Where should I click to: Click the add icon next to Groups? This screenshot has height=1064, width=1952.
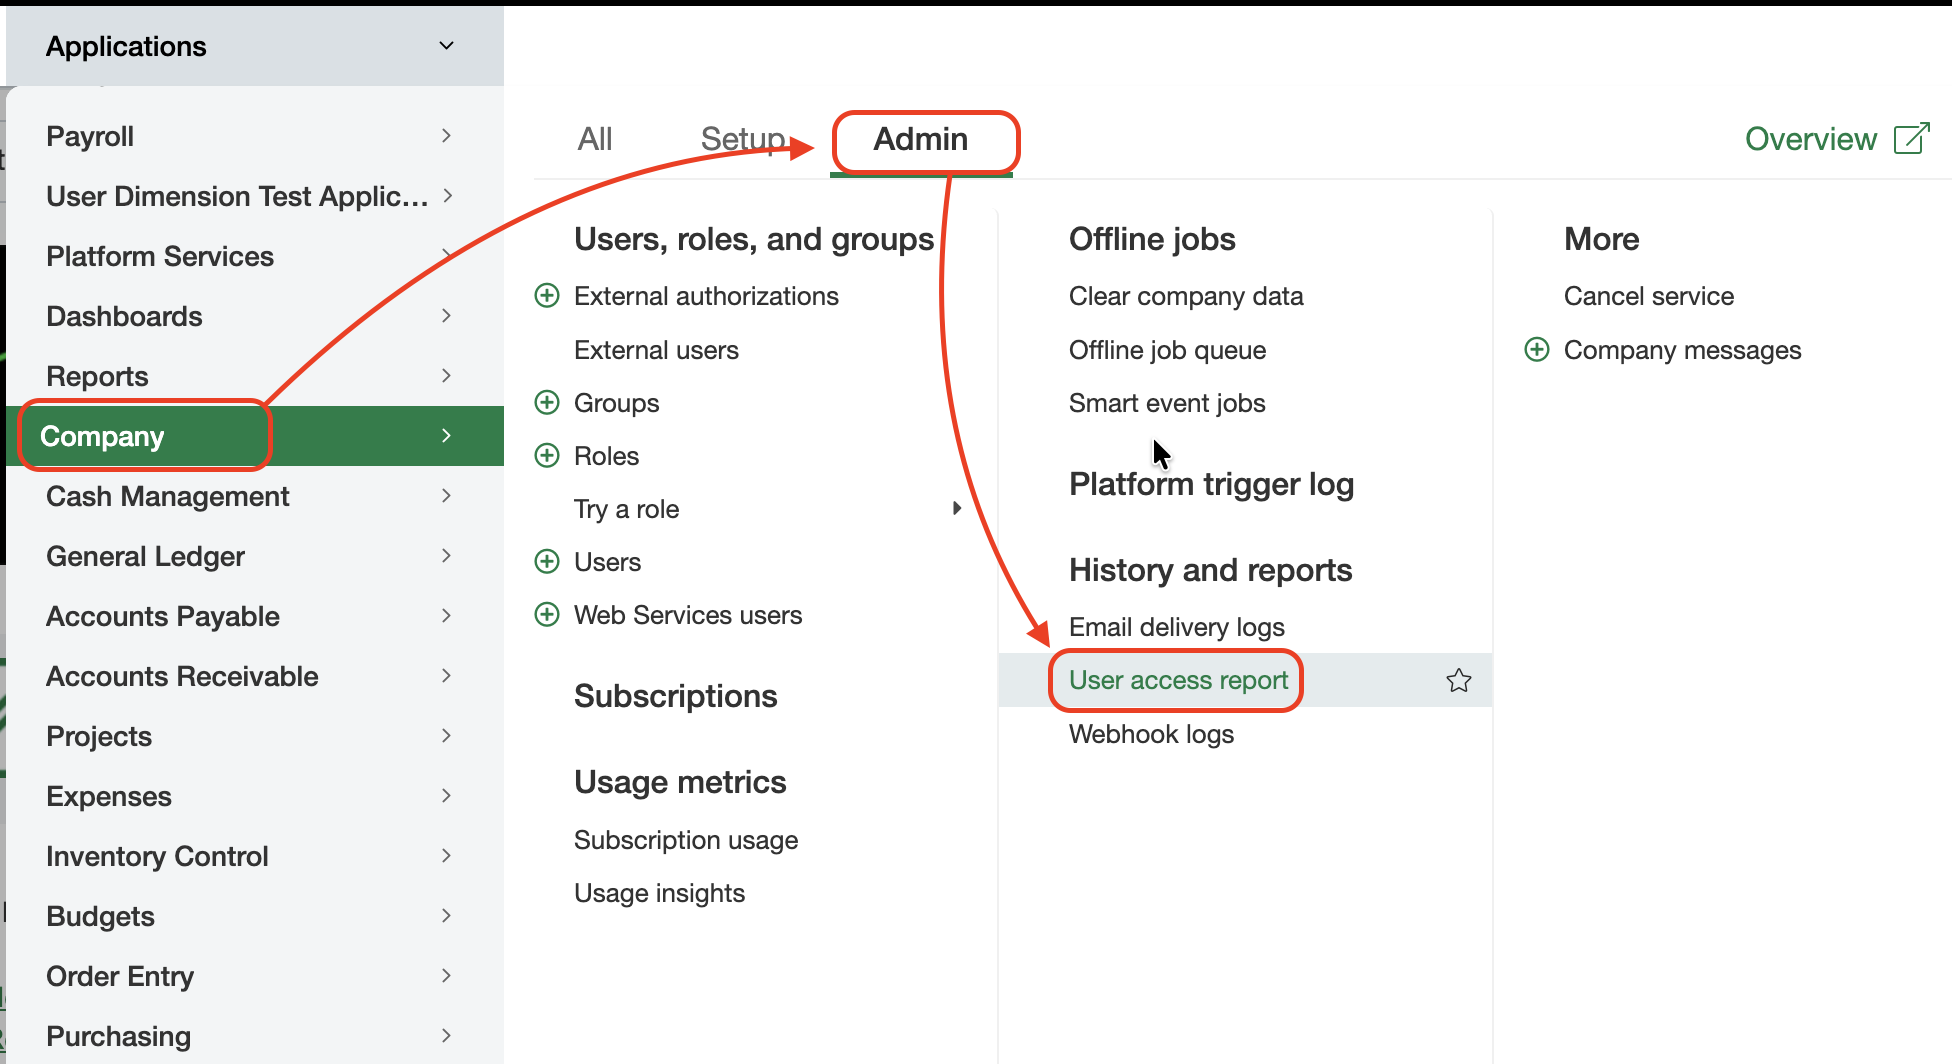[x=547, y=403]
